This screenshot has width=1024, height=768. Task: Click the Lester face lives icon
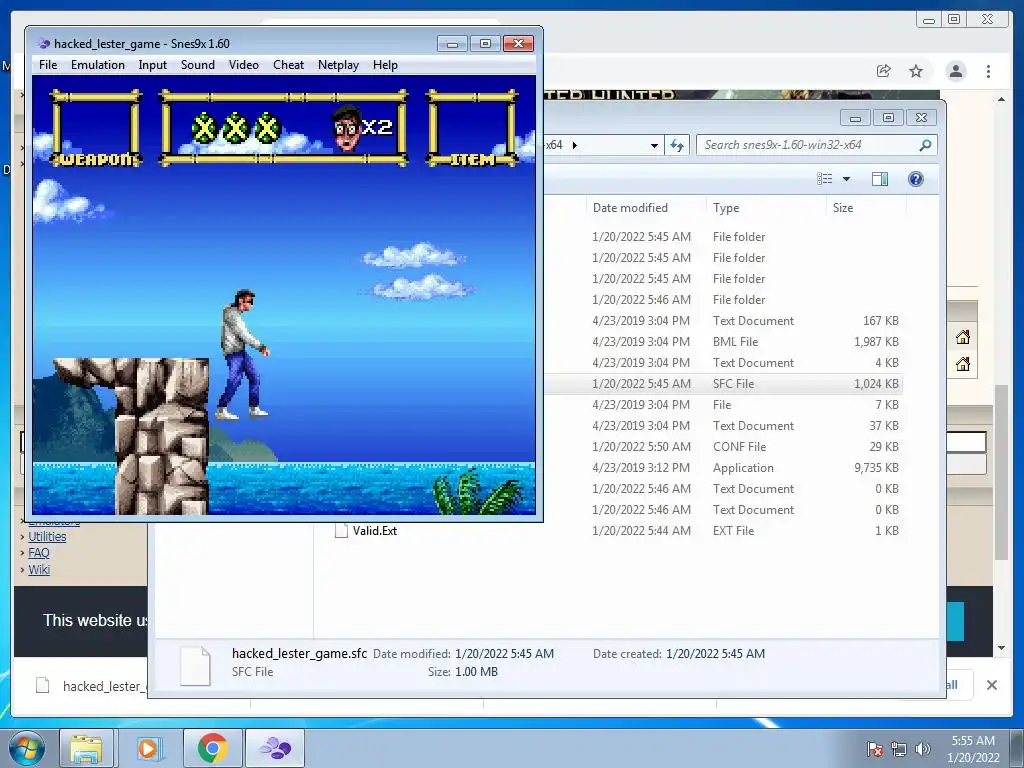[x=347, y=127]
